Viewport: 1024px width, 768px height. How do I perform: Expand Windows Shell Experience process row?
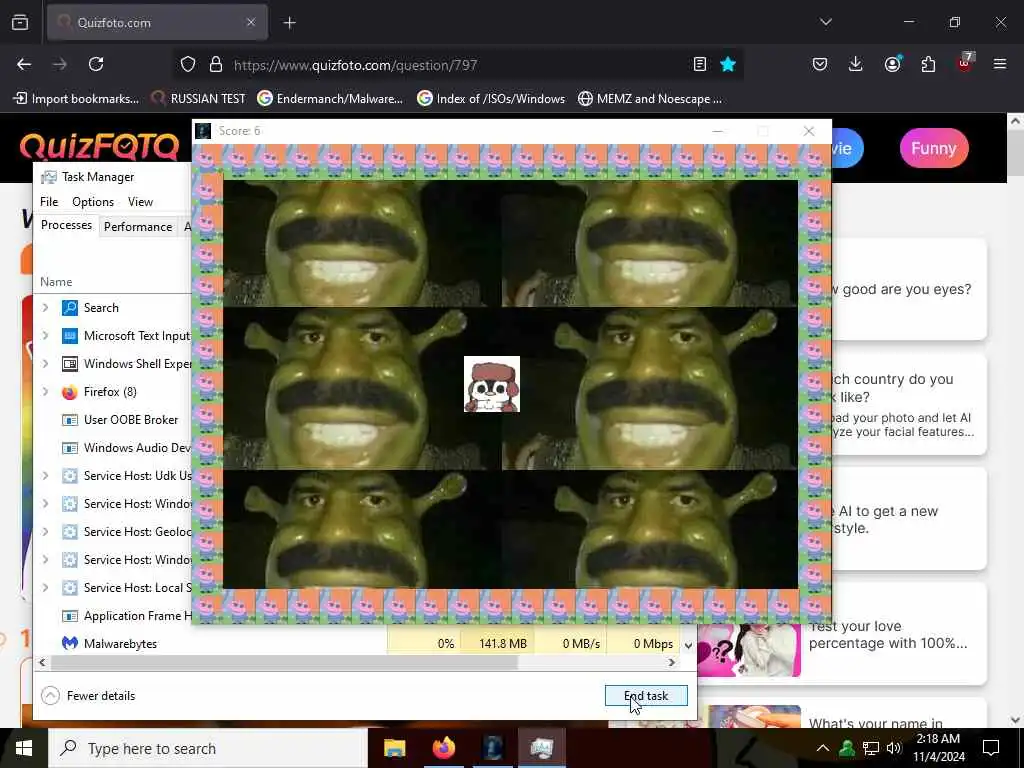coord(46,364)
